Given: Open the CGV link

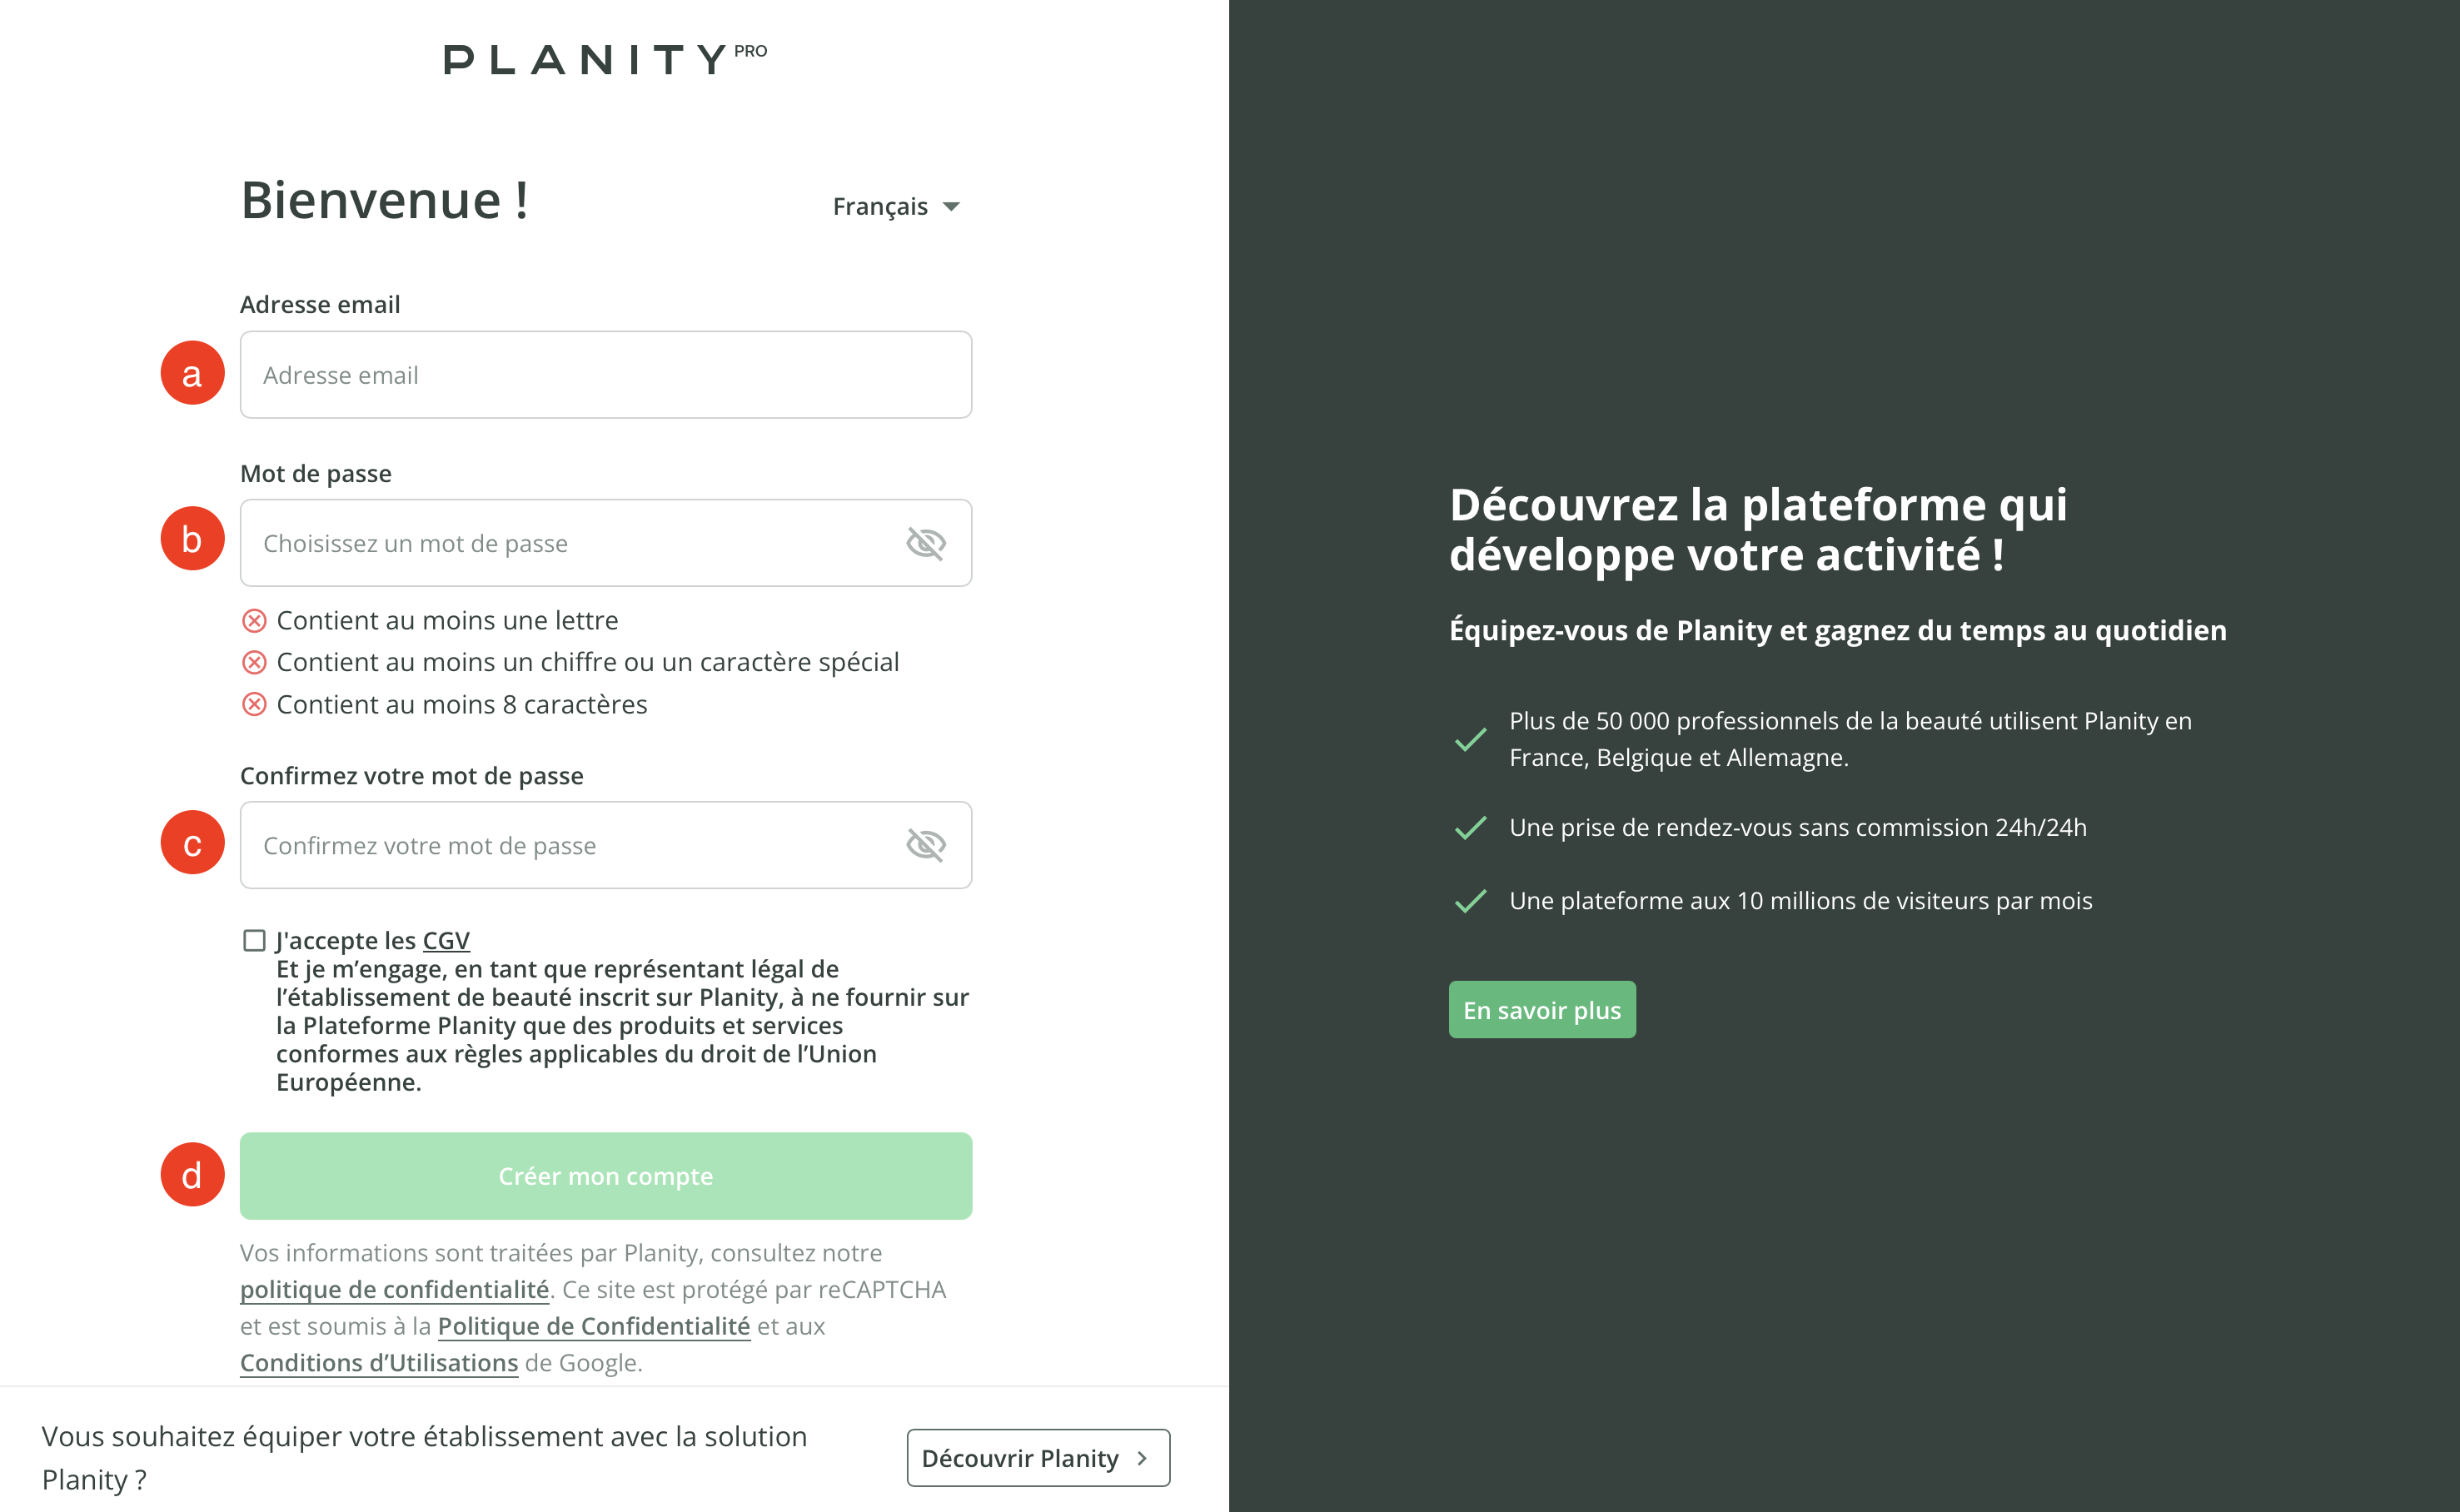Looking at the screenshot, I should [x=446, y=940].
